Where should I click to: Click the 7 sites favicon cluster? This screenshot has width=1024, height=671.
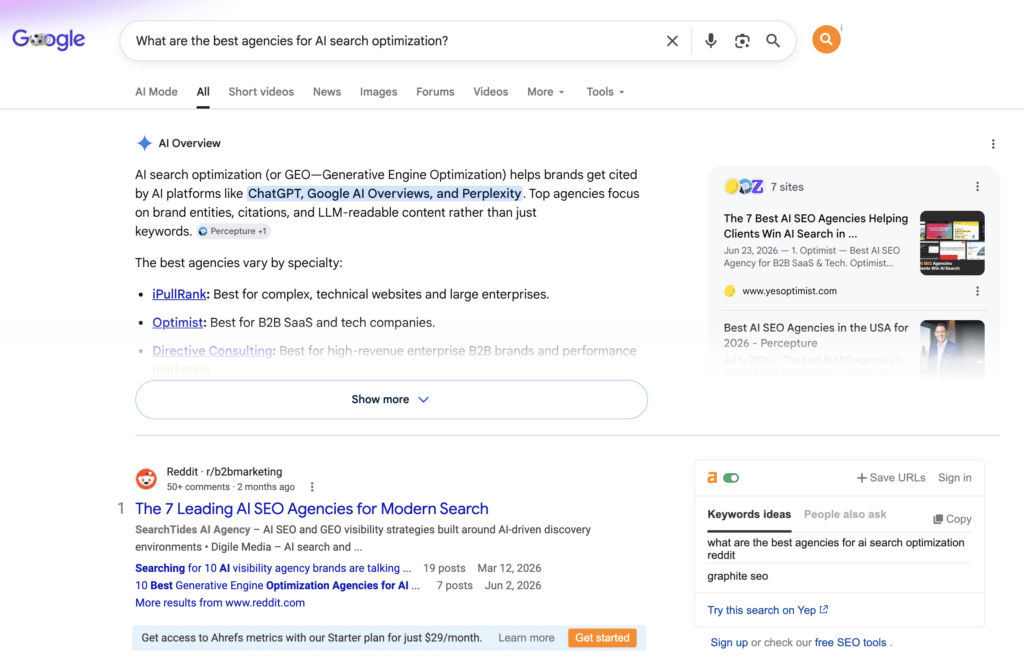pyautogui.click(x=744, y=187)
